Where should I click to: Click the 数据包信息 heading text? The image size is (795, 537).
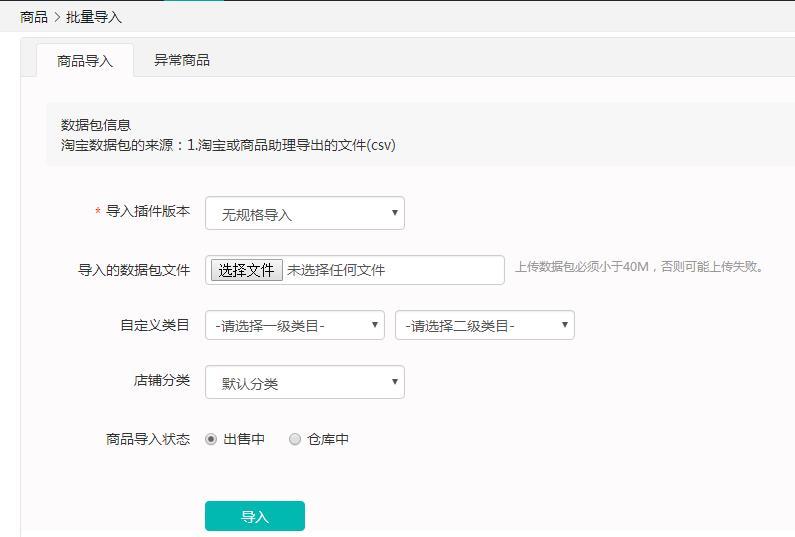click(96, 125)
